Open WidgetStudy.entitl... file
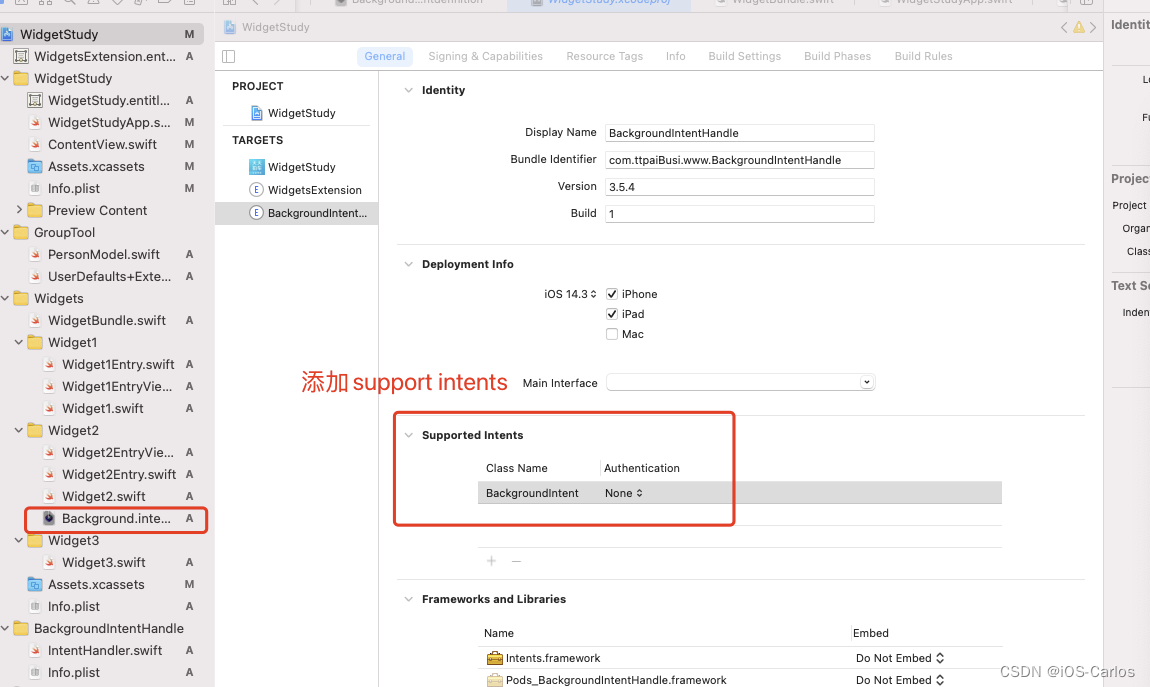 coord(109,100)
